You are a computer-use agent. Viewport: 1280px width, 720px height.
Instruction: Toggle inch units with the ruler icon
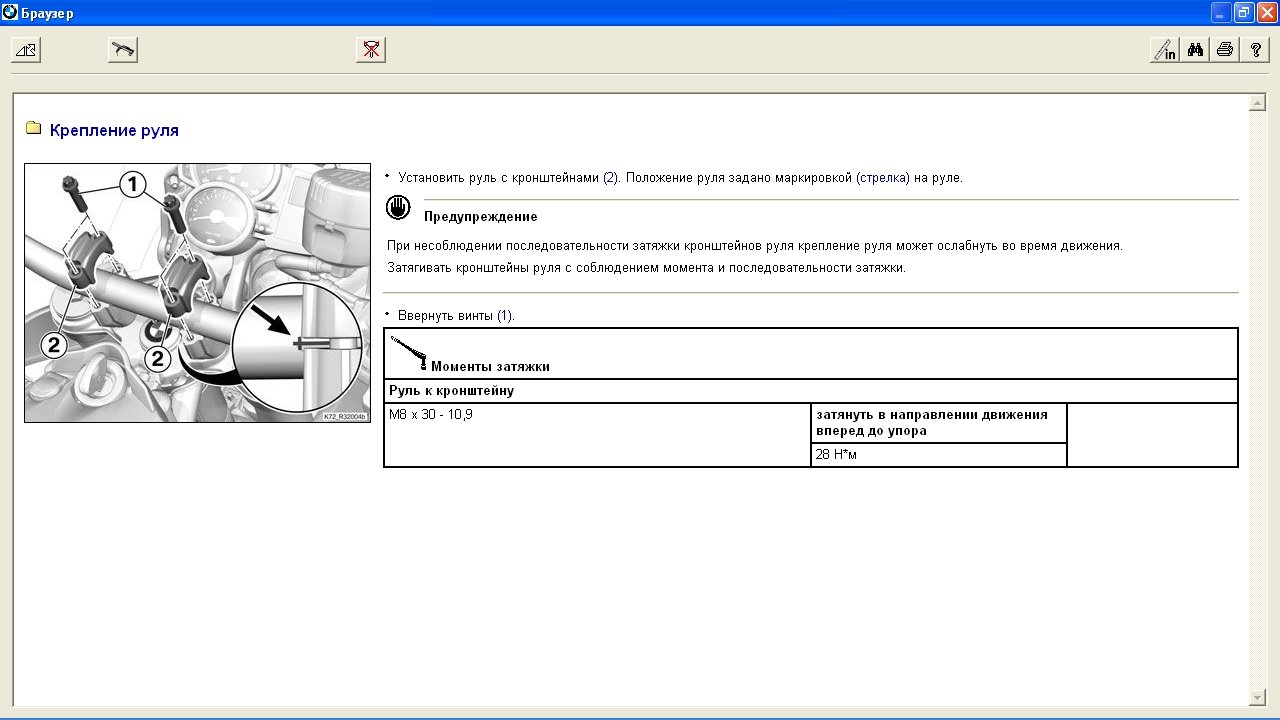pyautogui.click(x=1165, y=50)
